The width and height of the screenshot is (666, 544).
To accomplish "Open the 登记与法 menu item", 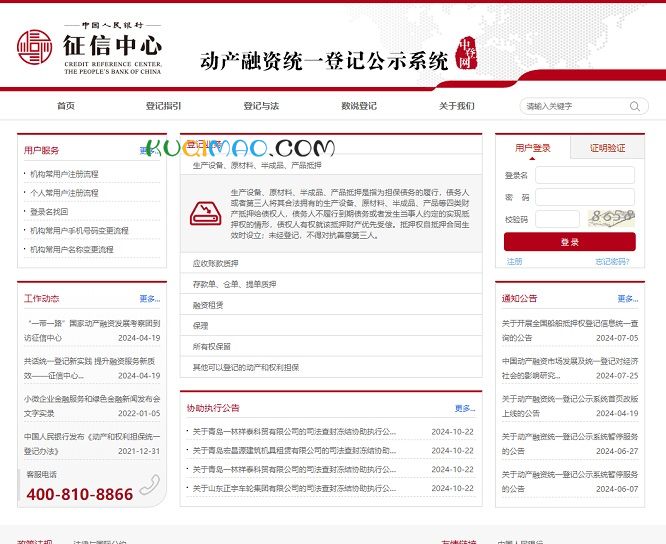I will 261,106.
